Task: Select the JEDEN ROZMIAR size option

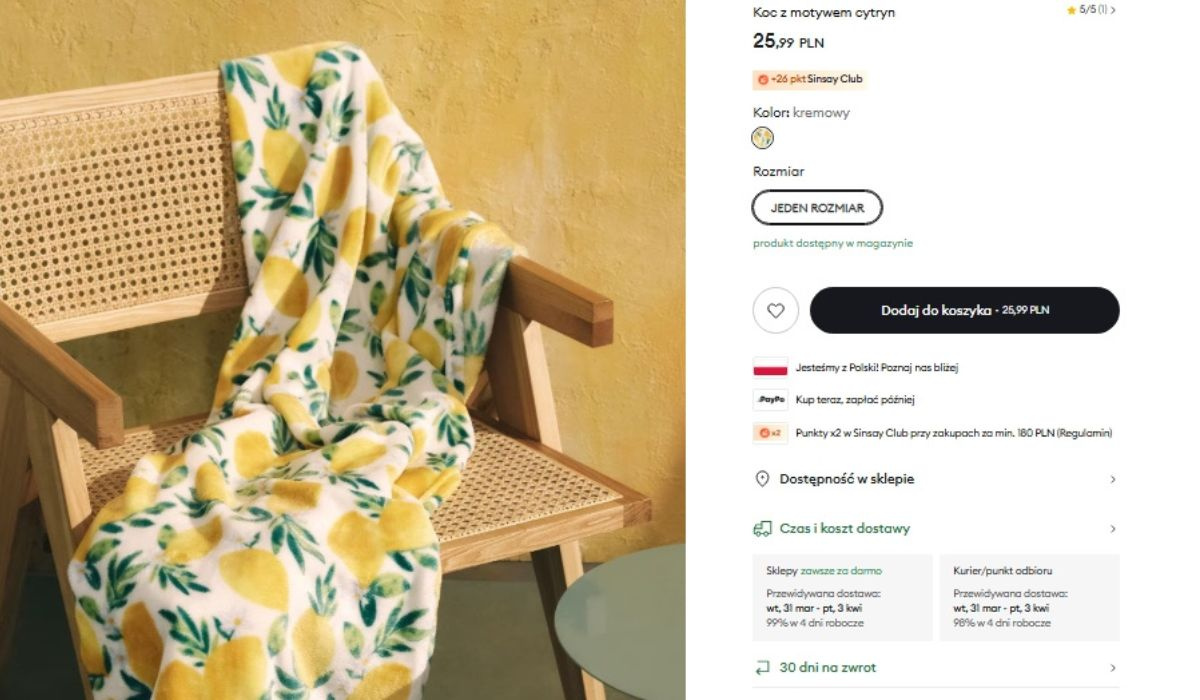Action: 817,208
